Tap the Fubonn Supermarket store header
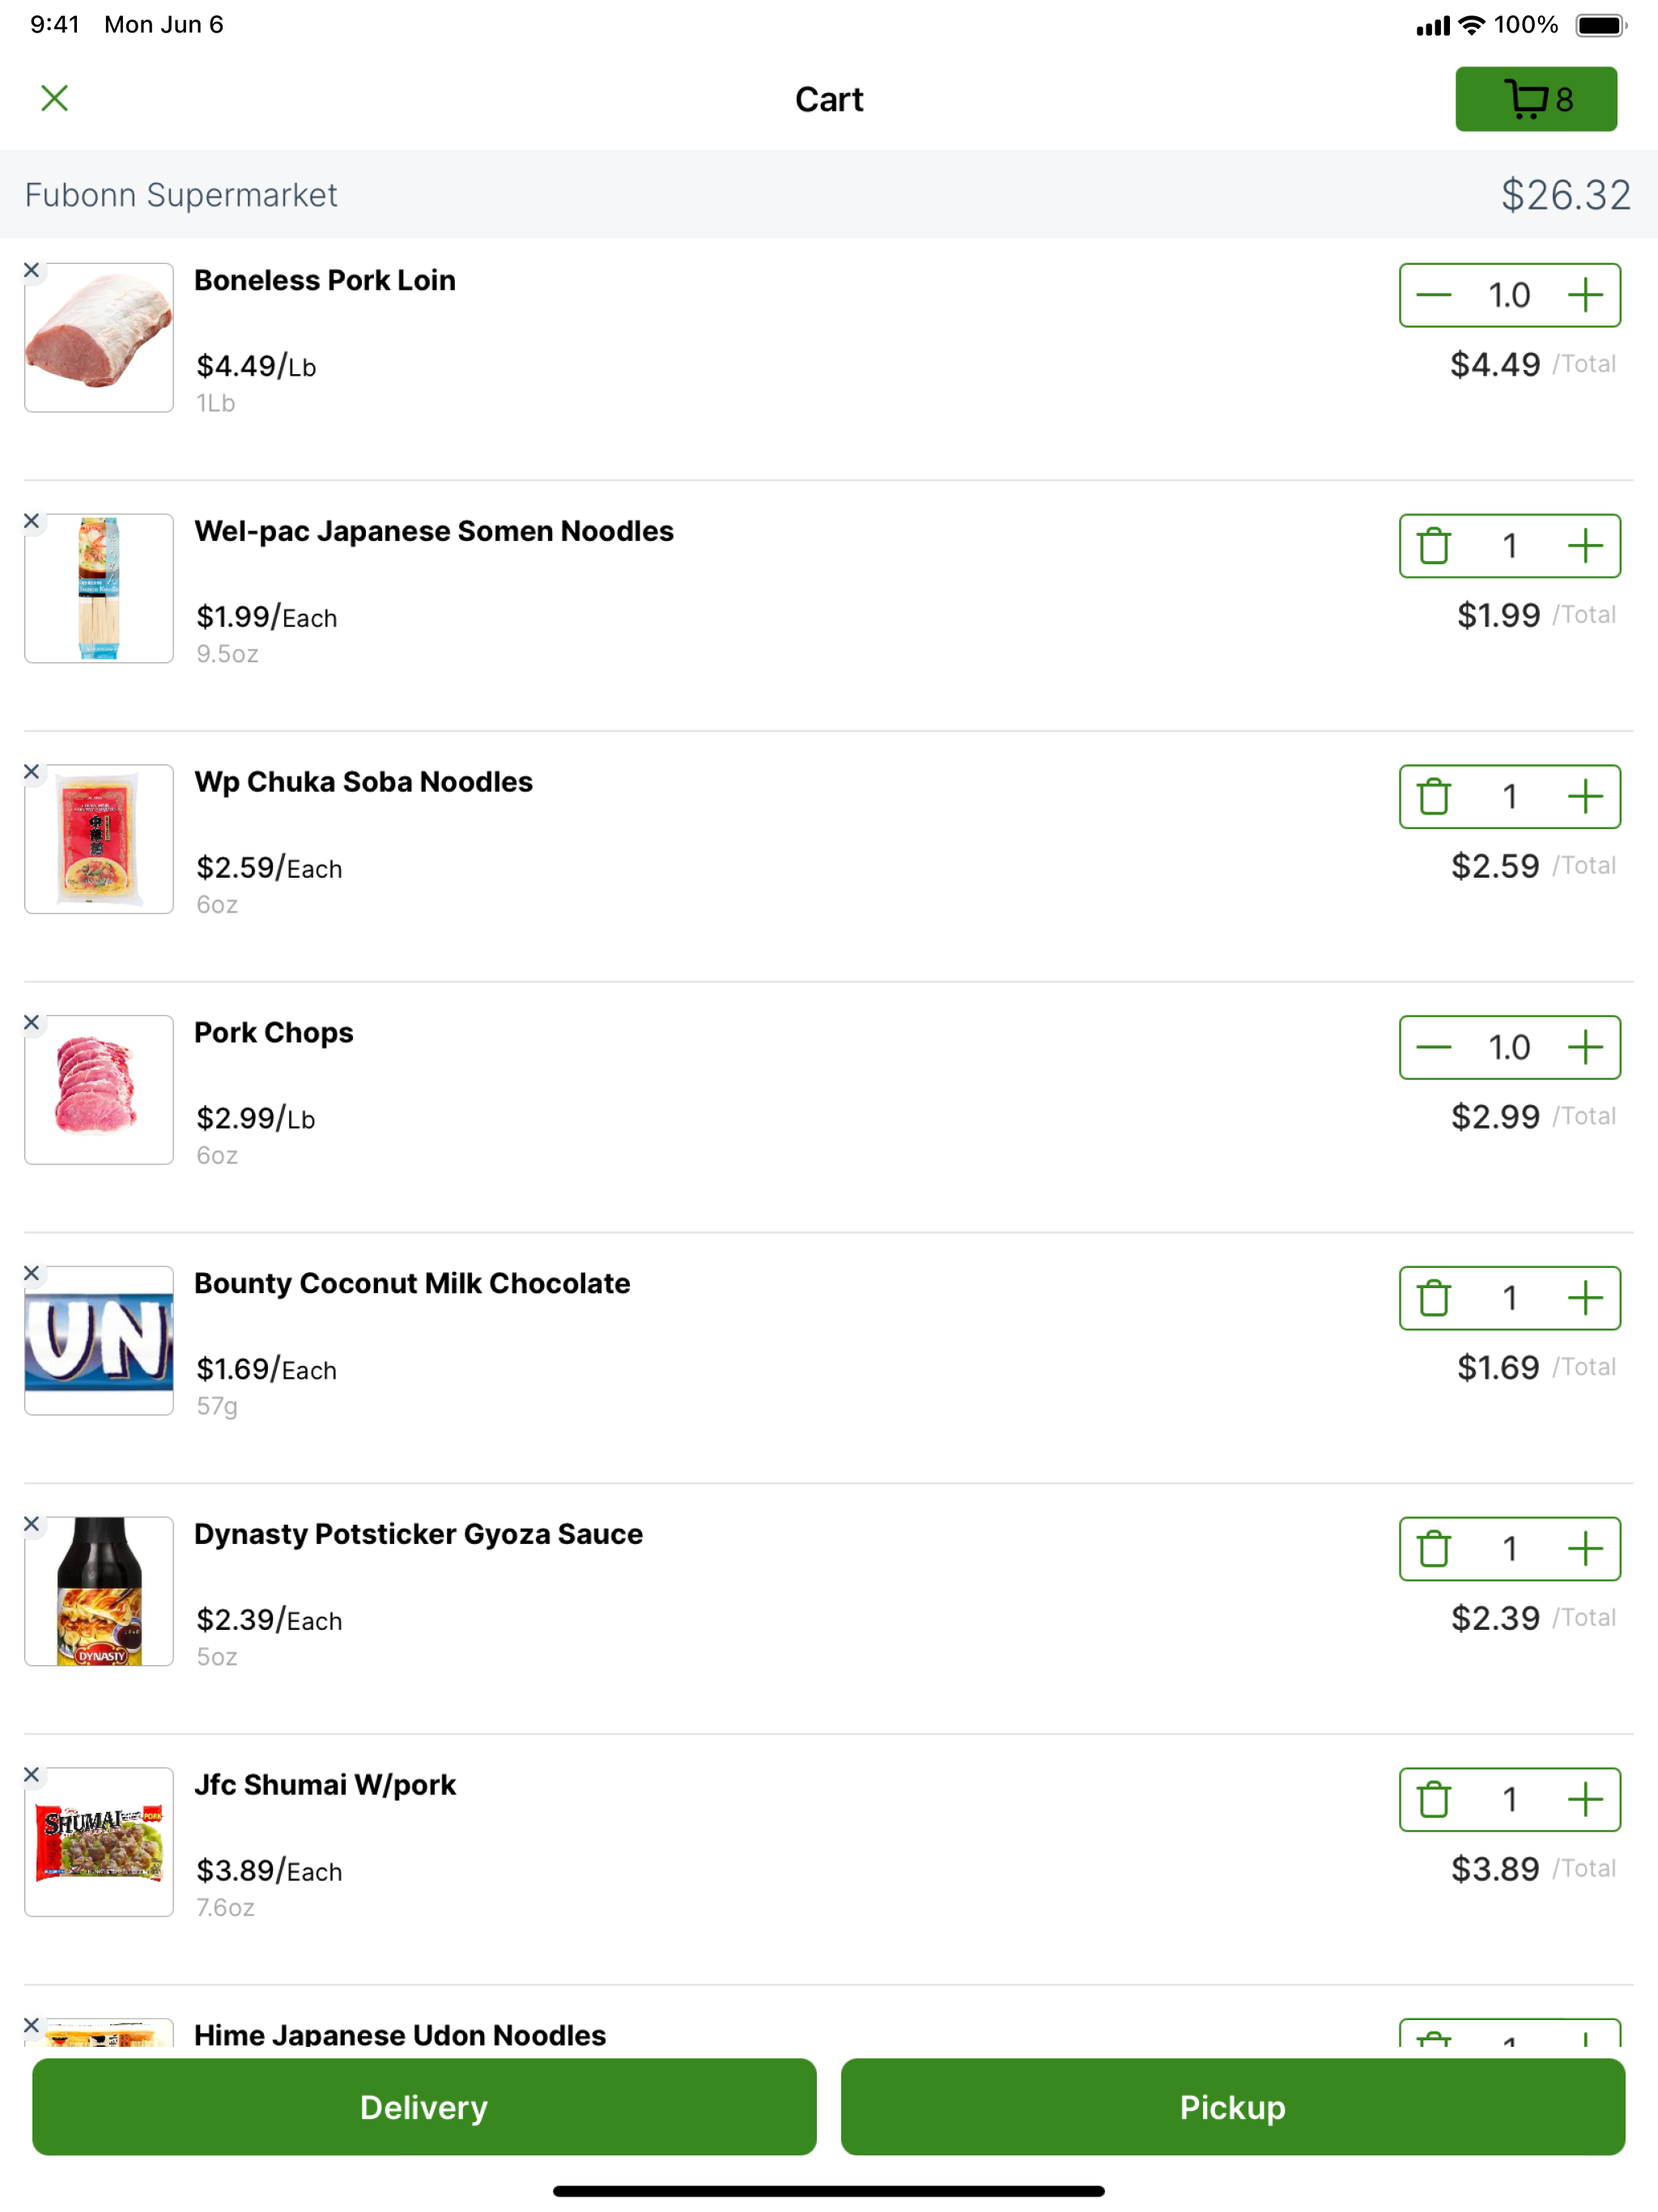 [829, 194]
